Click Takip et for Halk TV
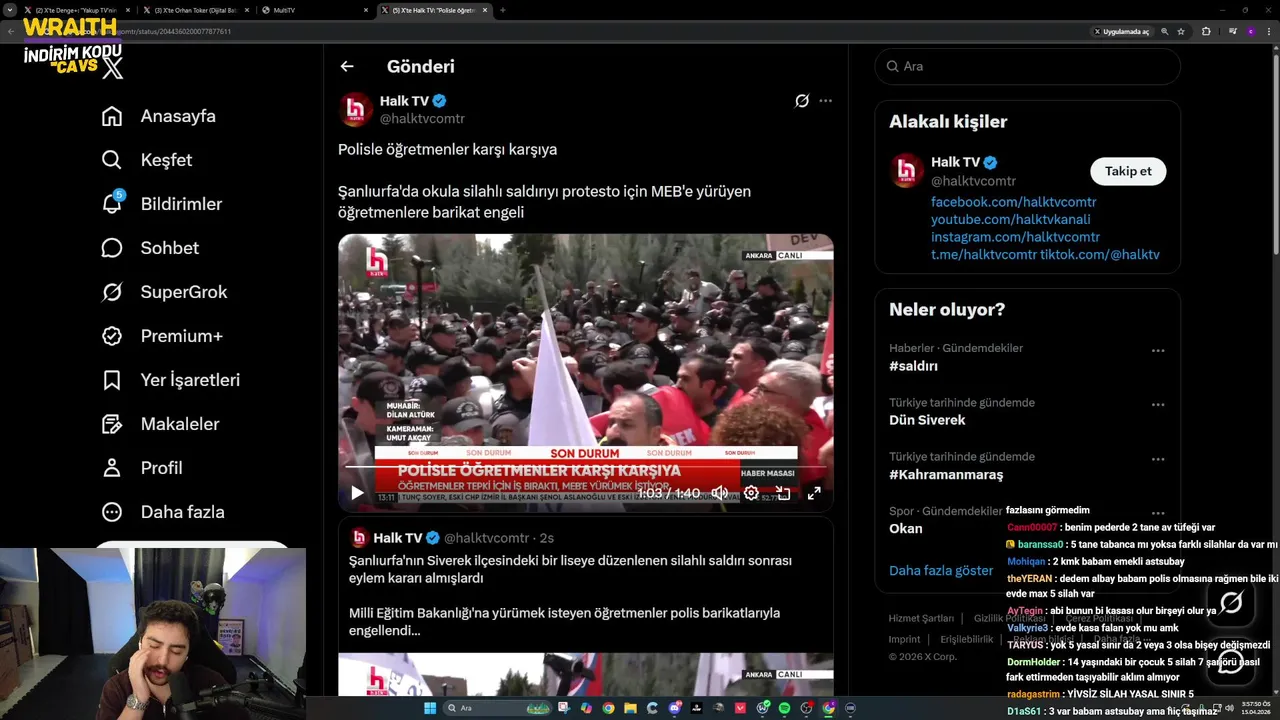The image size is (1280, 720). tap(1128, 171)
